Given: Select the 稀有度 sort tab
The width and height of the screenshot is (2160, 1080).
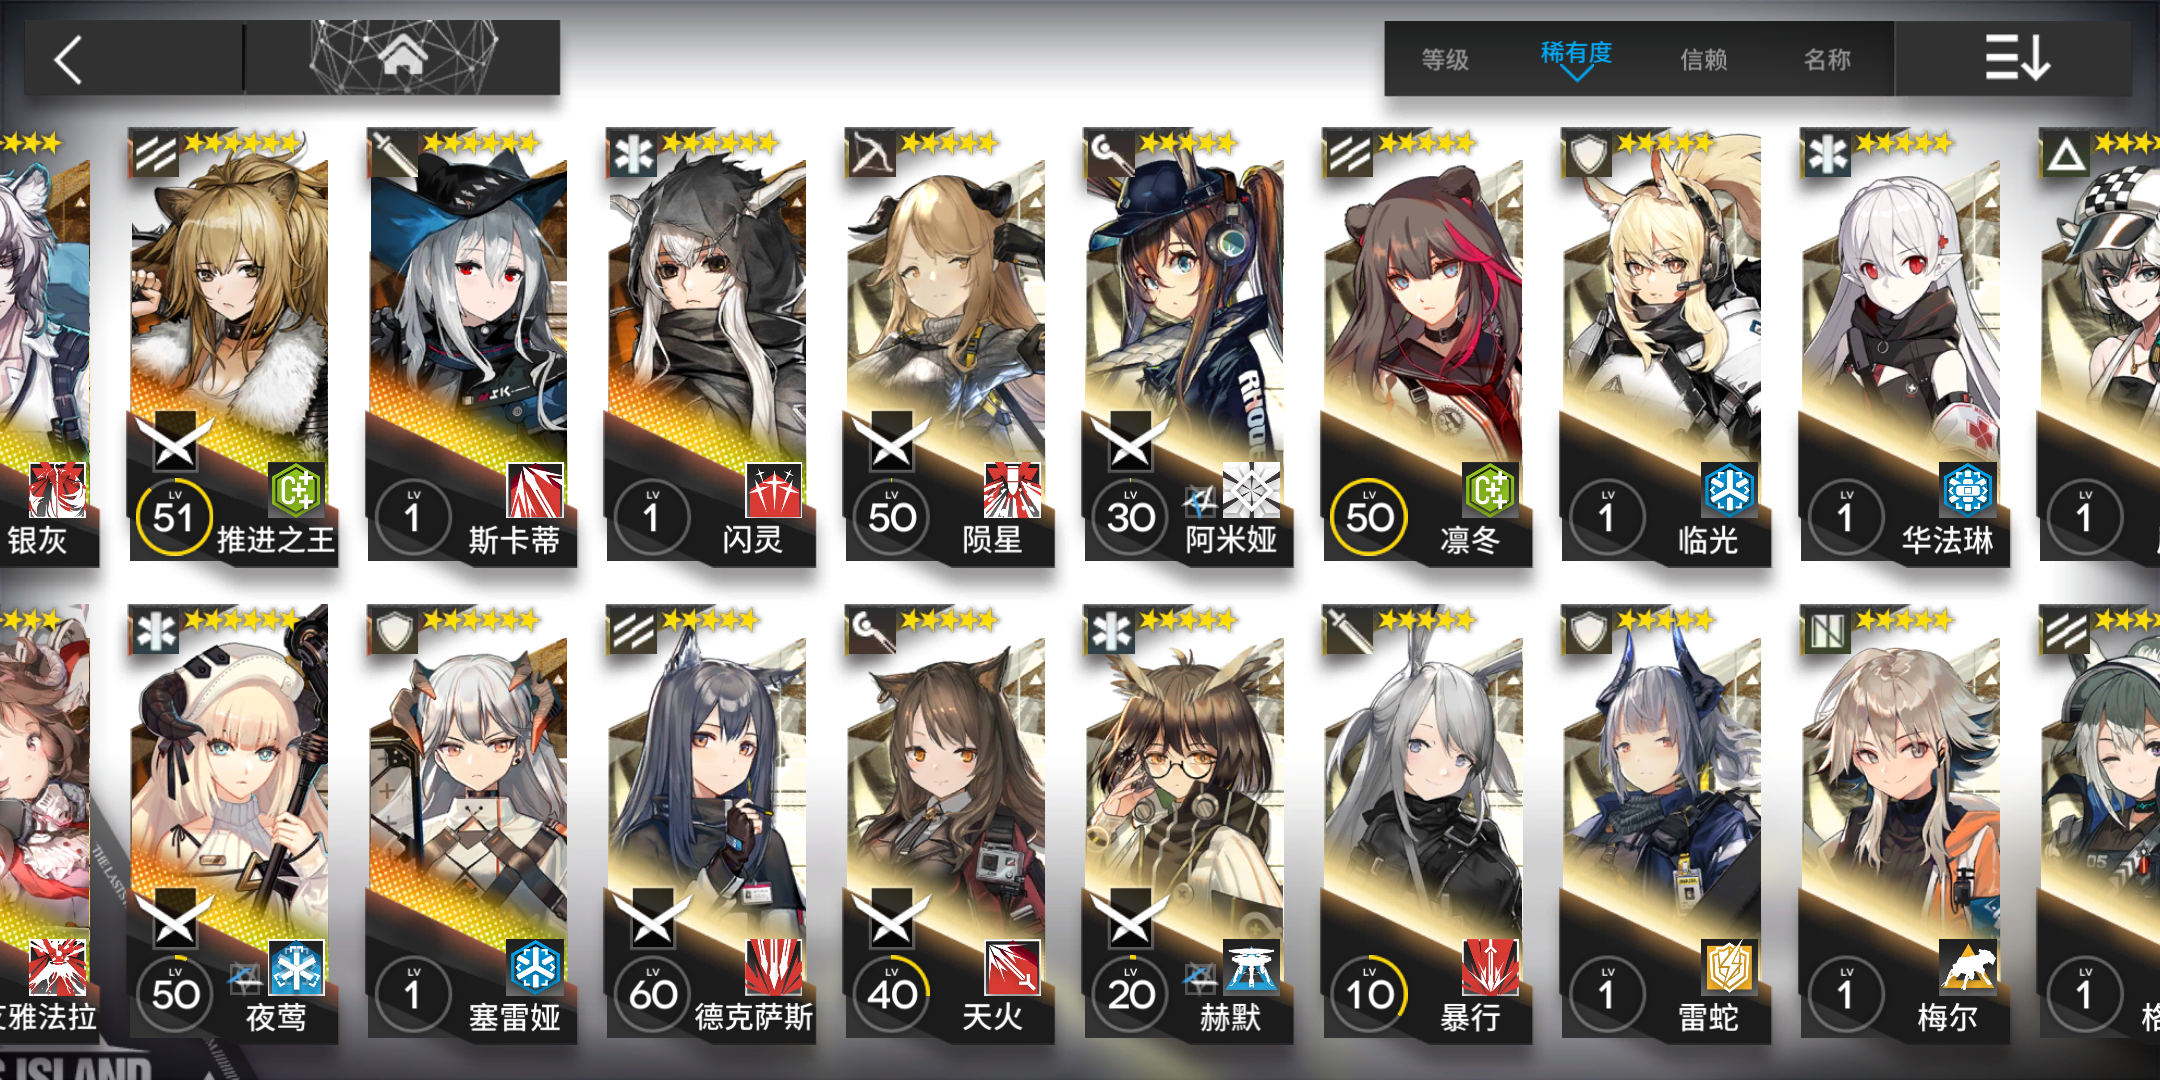Looking at the screenshot, I should pos(1576,54).
